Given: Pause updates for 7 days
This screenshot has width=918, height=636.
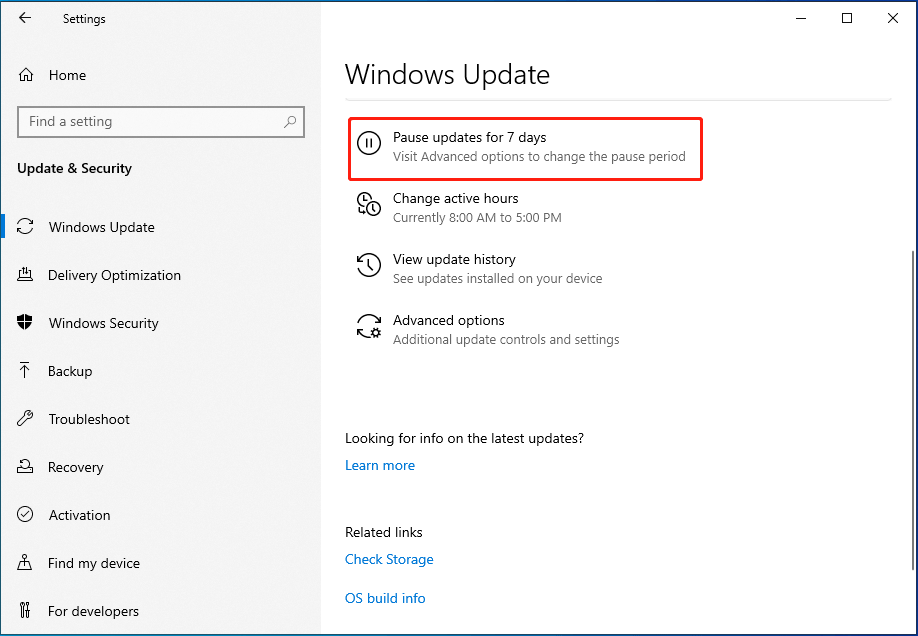Looking at the screenshot, I should click(525, 149).
